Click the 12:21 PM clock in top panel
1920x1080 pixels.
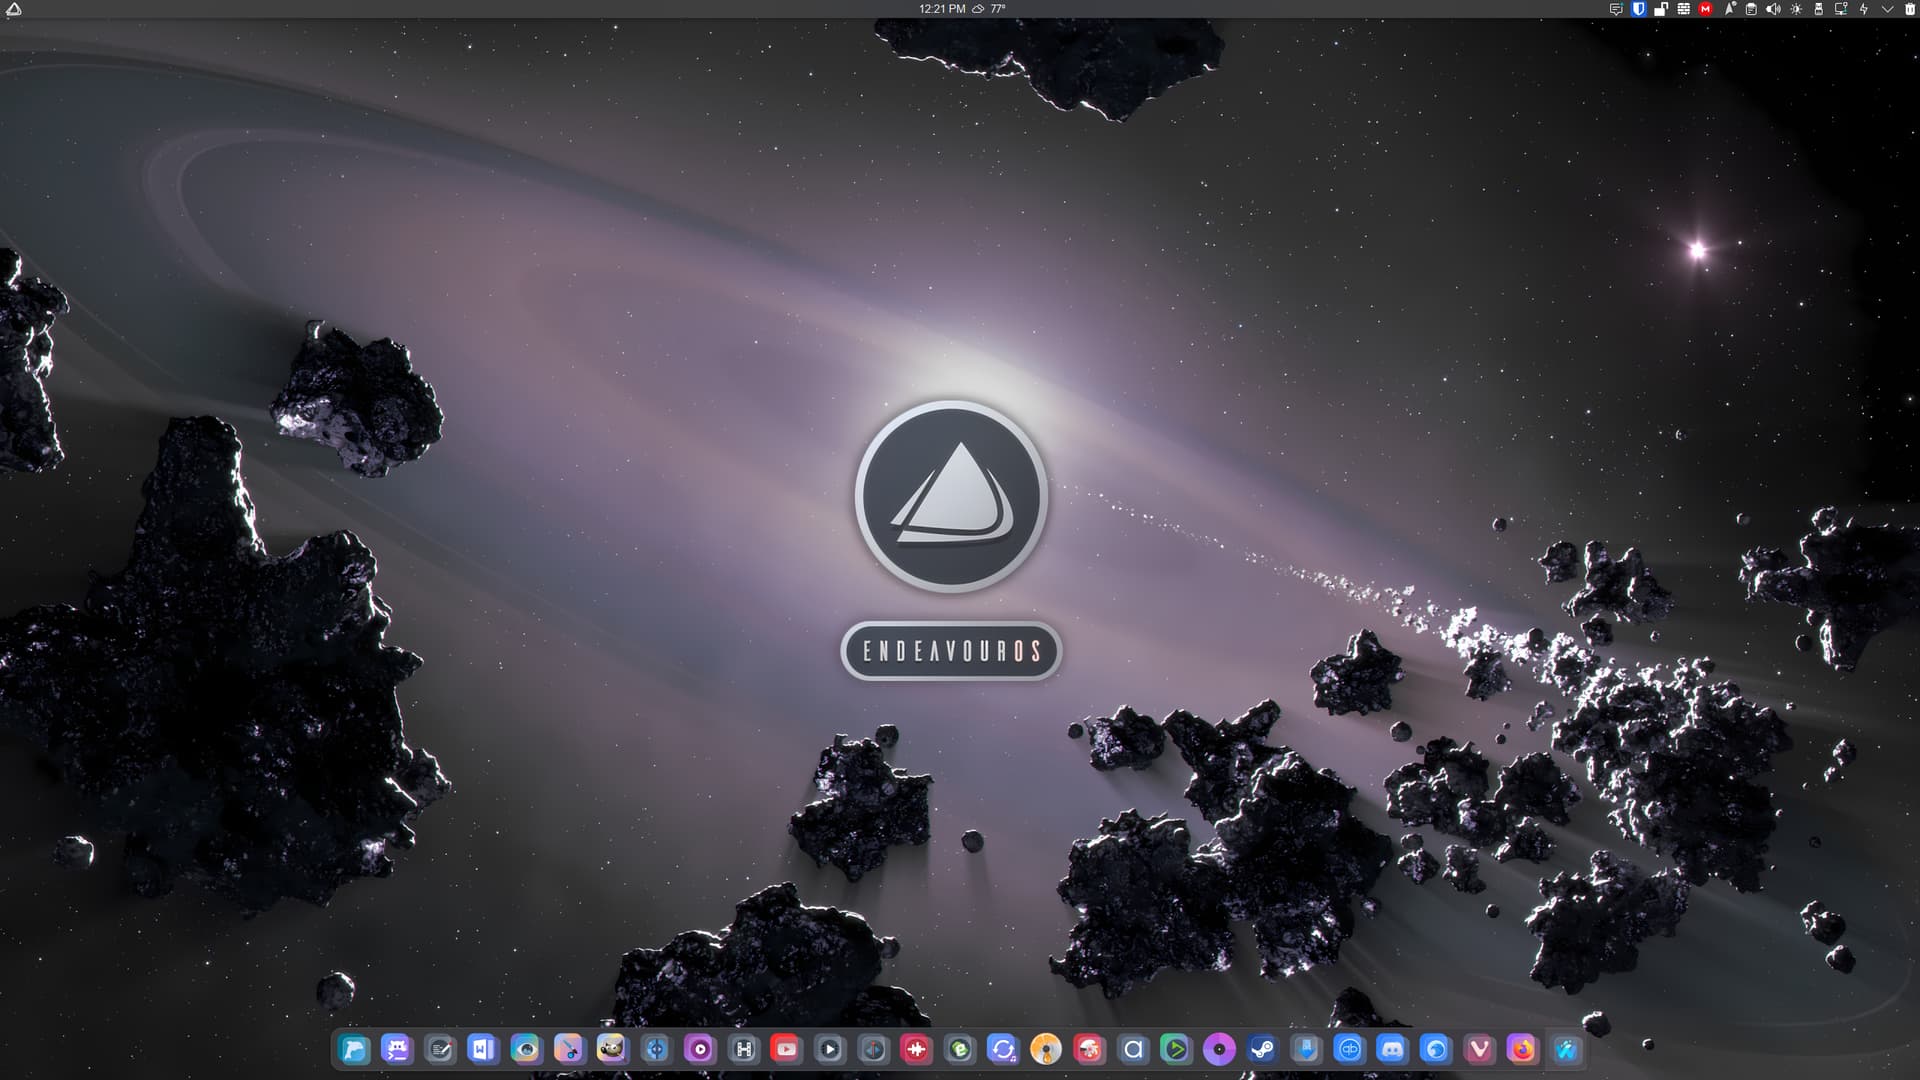tap(942, 9)
